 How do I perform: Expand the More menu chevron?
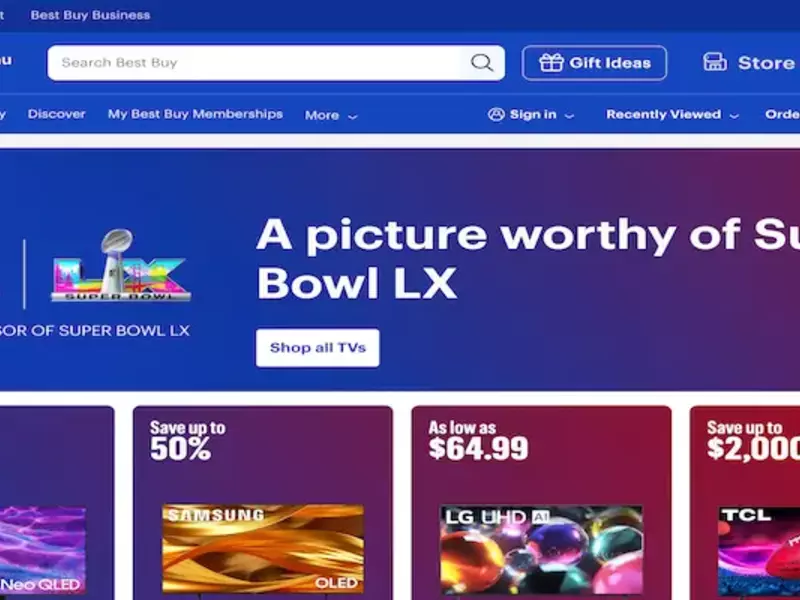[352, 116]
